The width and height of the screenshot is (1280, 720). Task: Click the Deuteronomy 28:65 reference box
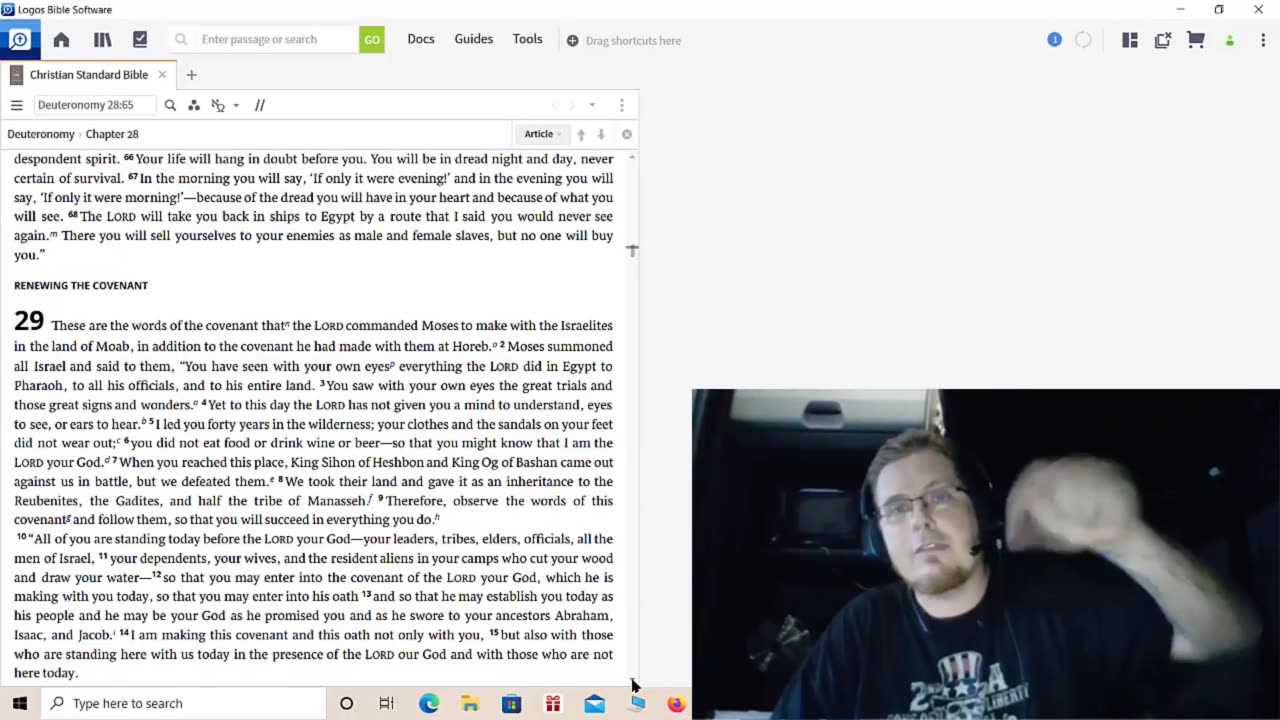click(x=95, y=105)
